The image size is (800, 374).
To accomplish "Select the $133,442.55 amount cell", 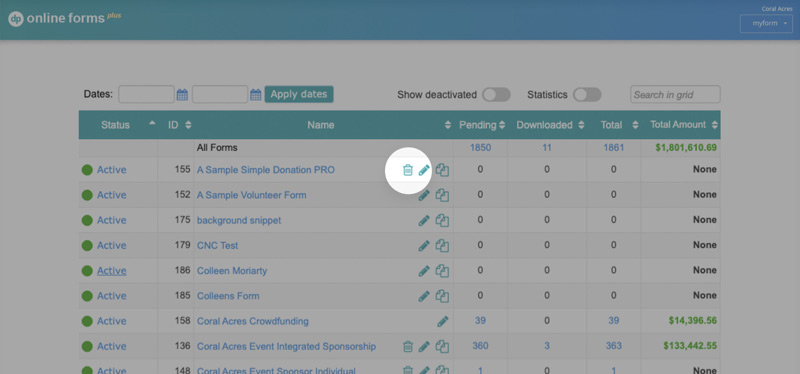I will (690, 346).
